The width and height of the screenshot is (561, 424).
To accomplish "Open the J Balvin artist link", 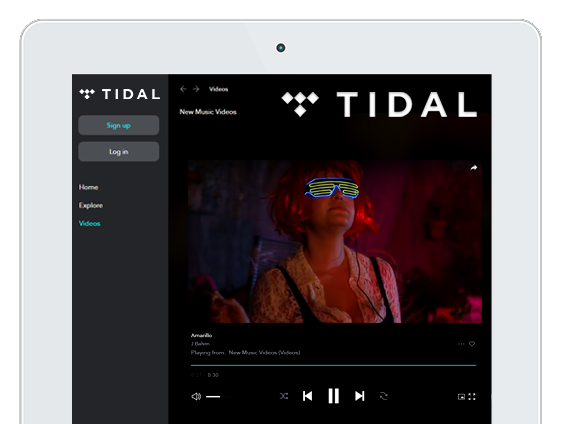I will click(x=200, y=343).
